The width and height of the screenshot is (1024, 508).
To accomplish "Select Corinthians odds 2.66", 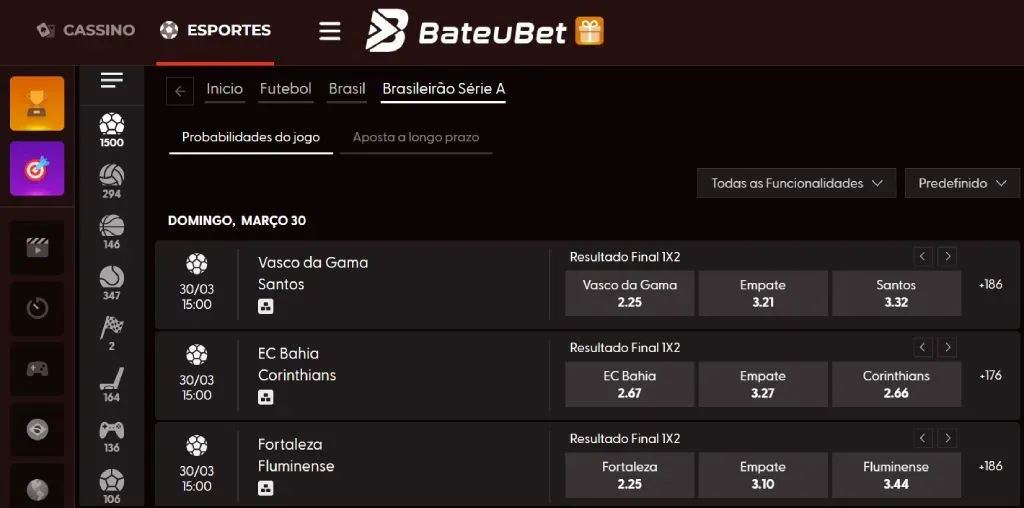I will click(896, 384).
